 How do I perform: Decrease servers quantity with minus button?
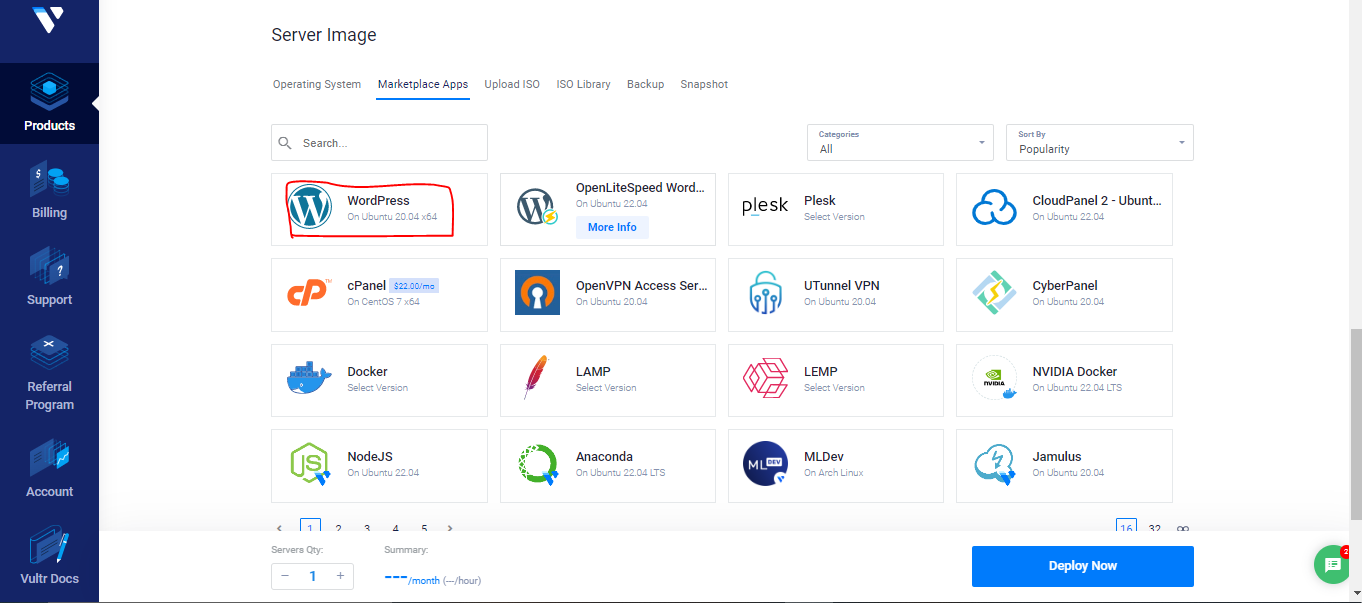tap(285, 576)
